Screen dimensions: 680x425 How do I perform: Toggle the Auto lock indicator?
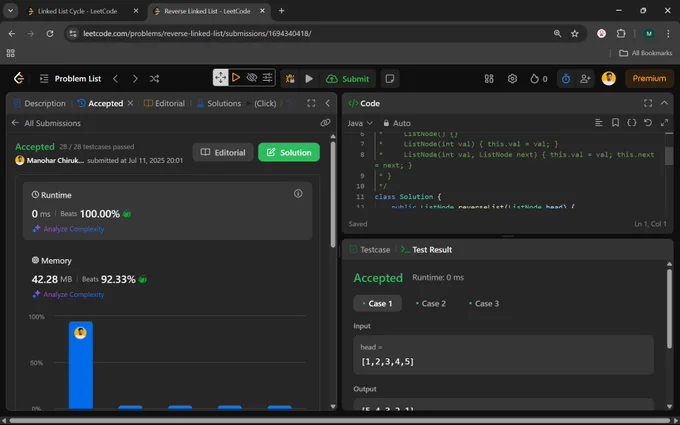396,123
